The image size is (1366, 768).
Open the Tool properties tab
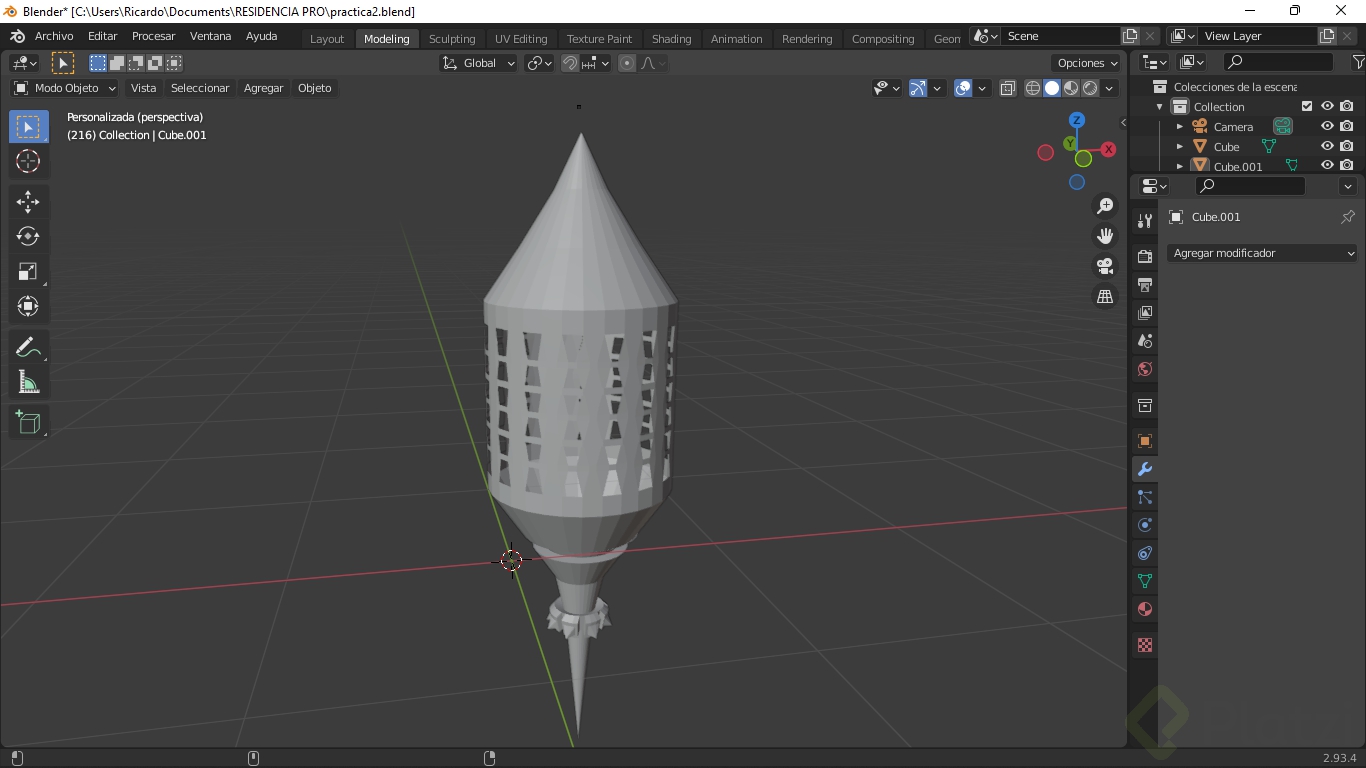point(1145,221)
